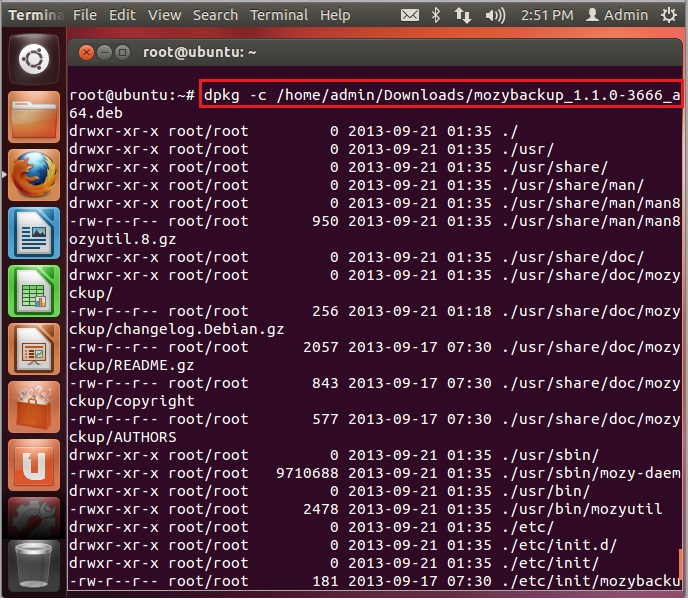The width and height of the screenshot is (688, 600).
Task: Click the ckup/copyright text
Action: 131,401
